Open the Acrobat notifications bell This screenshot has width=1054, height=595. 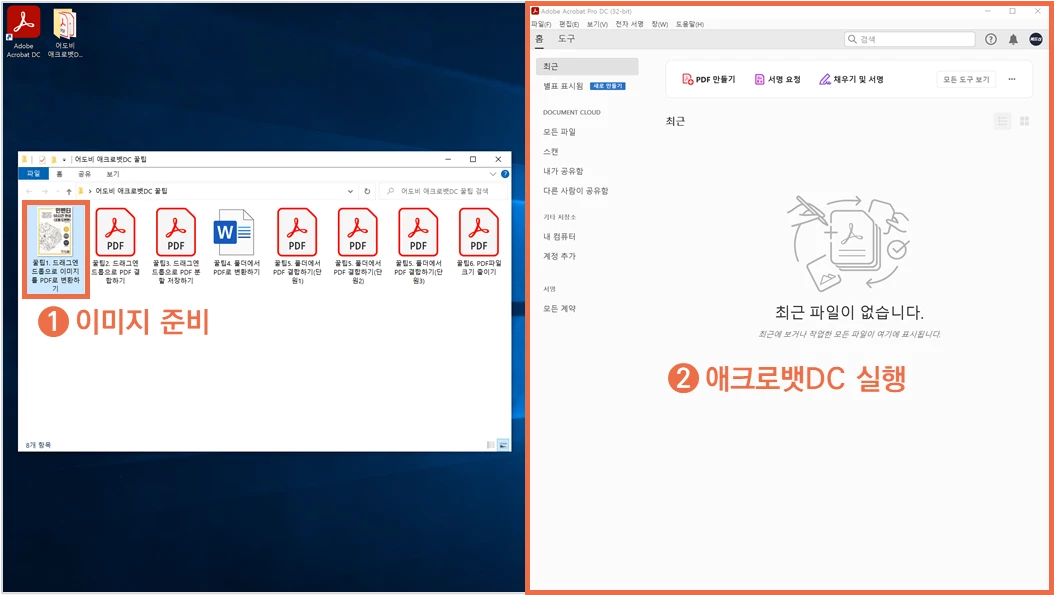click(x=1013, y=39)
